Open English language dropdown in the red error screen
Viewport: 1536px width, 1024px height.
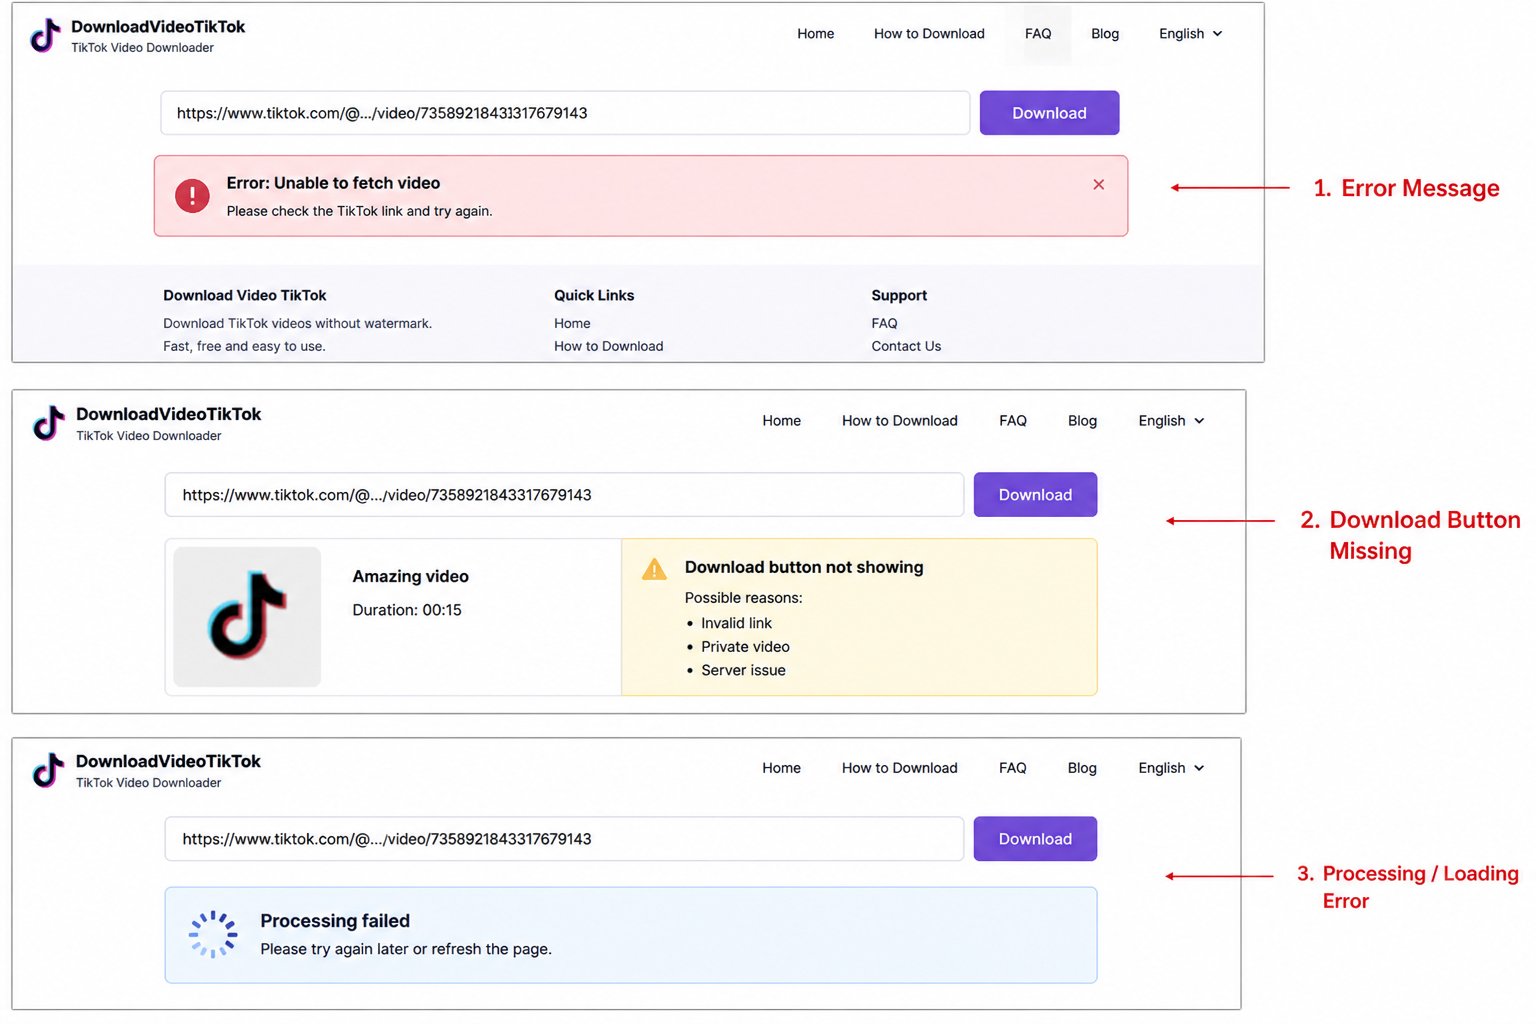[x=1191, y=34]
